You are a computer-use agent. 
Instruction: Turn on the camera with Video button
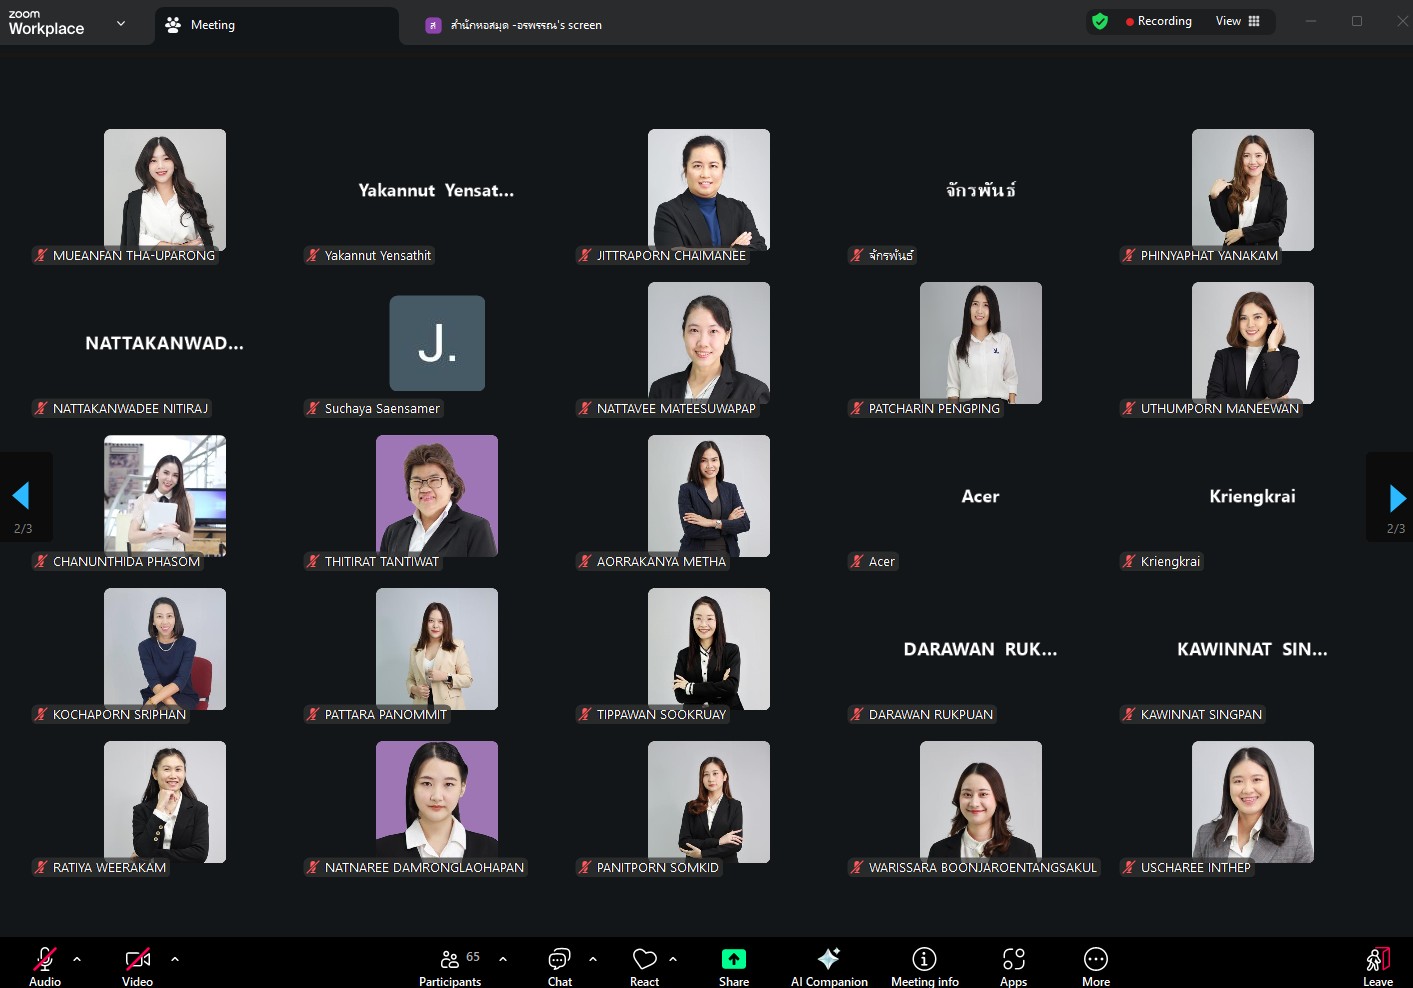pyautogui.click(x=137, y=966)
